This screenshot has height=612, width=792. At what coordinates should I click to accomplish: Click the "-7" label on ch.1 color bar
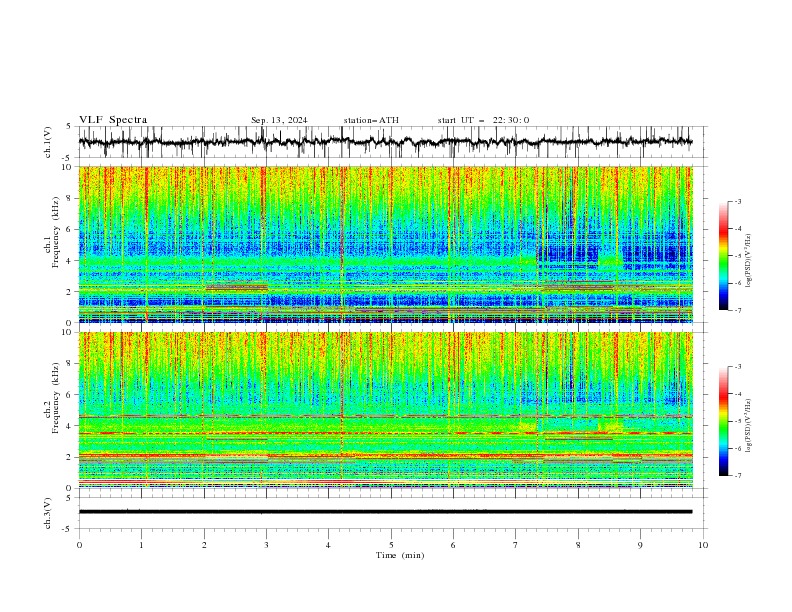(737, 310)
